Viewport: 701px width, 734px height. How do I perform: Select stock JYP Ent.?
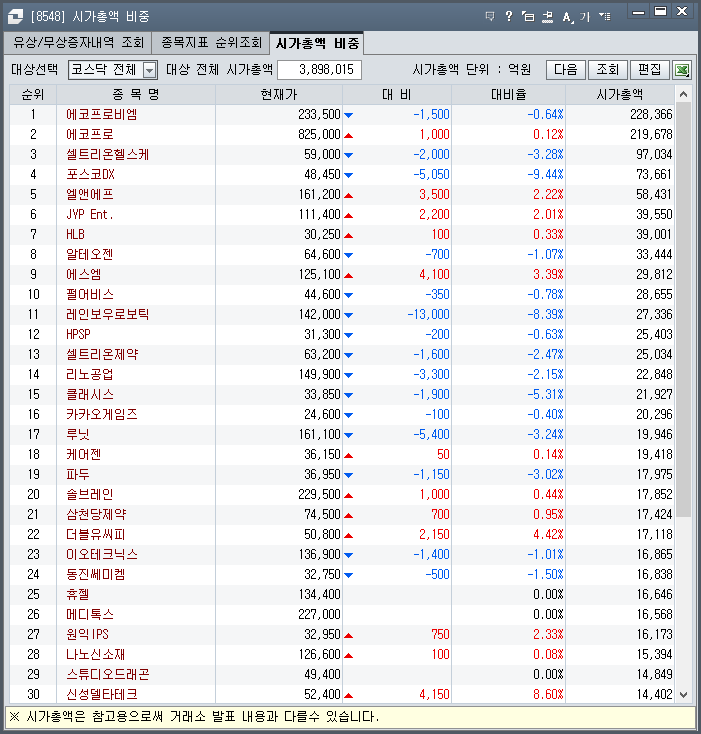click(89, 214)
